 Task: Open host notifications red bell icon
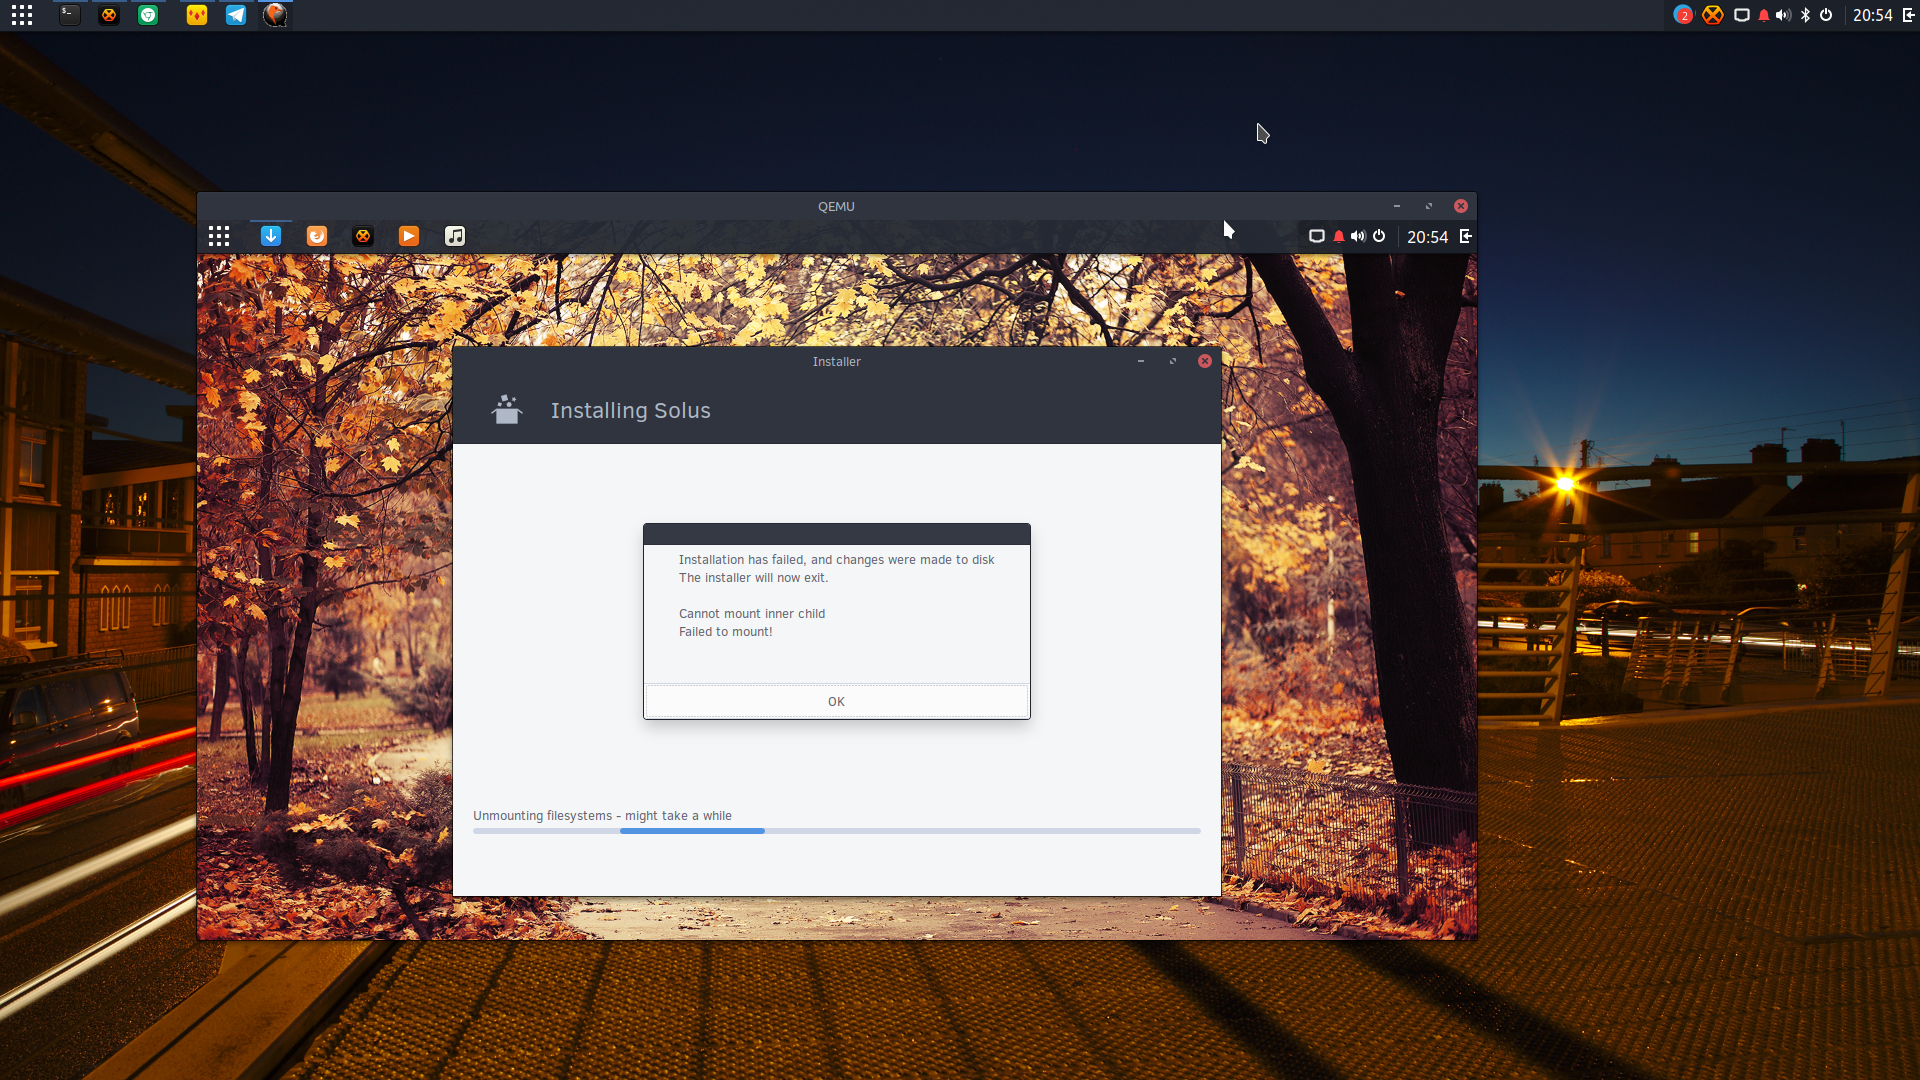[x=1764, y=15]
